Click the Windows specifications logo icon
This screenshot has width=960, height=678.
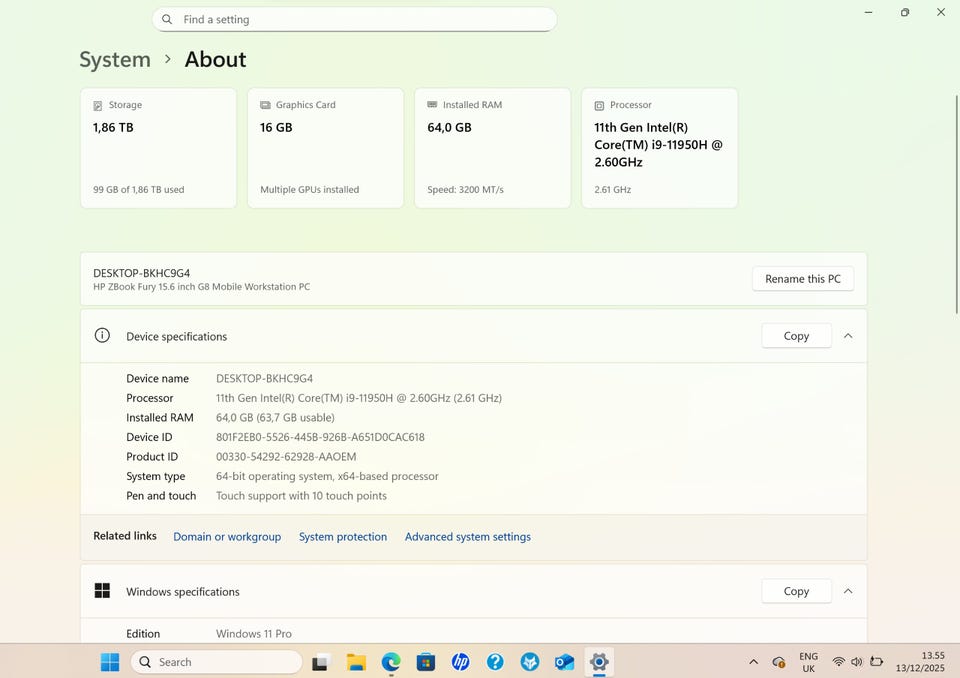pos(102,590)
